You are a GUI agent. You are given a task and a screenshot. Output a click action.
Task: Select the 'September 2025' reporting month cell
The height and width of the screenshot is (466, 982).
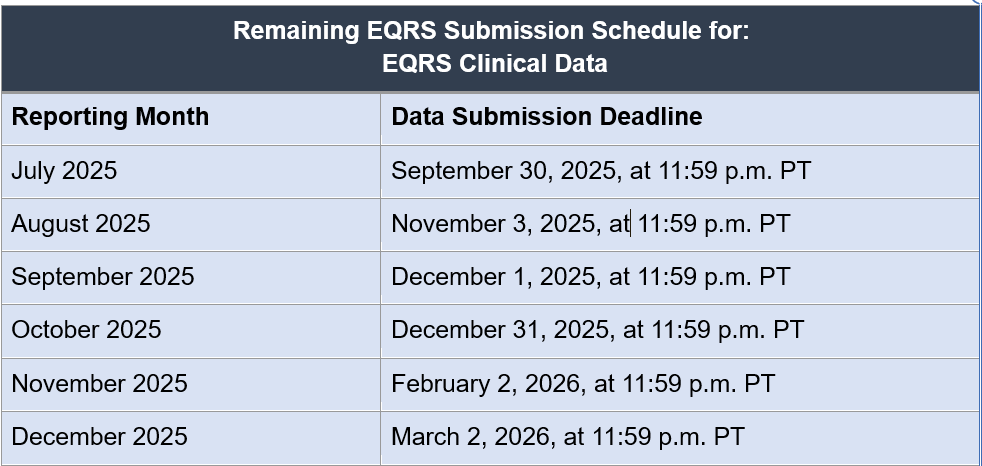[x=102, y=277]
